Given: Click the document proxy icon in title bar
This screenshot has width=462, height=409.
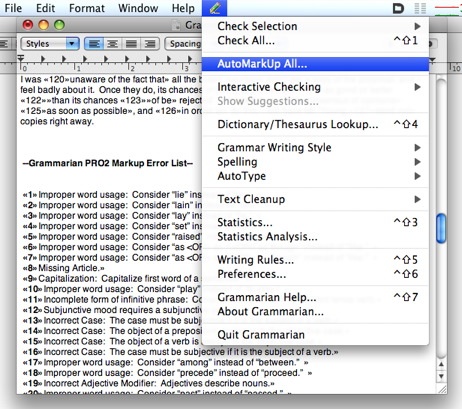Looking at the screenshot, I should click(x=175, y=25).
